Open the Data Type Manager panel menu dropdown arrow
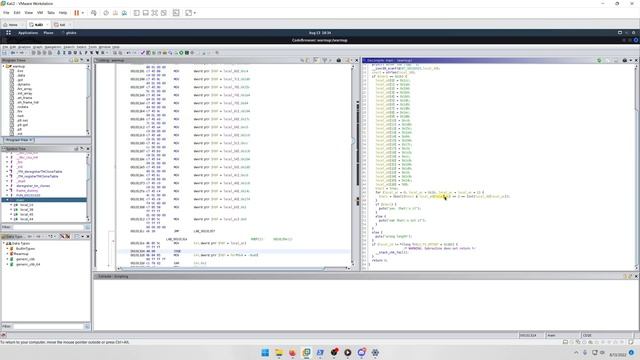Viewport: 640px width, 360px height. point(82,236)
